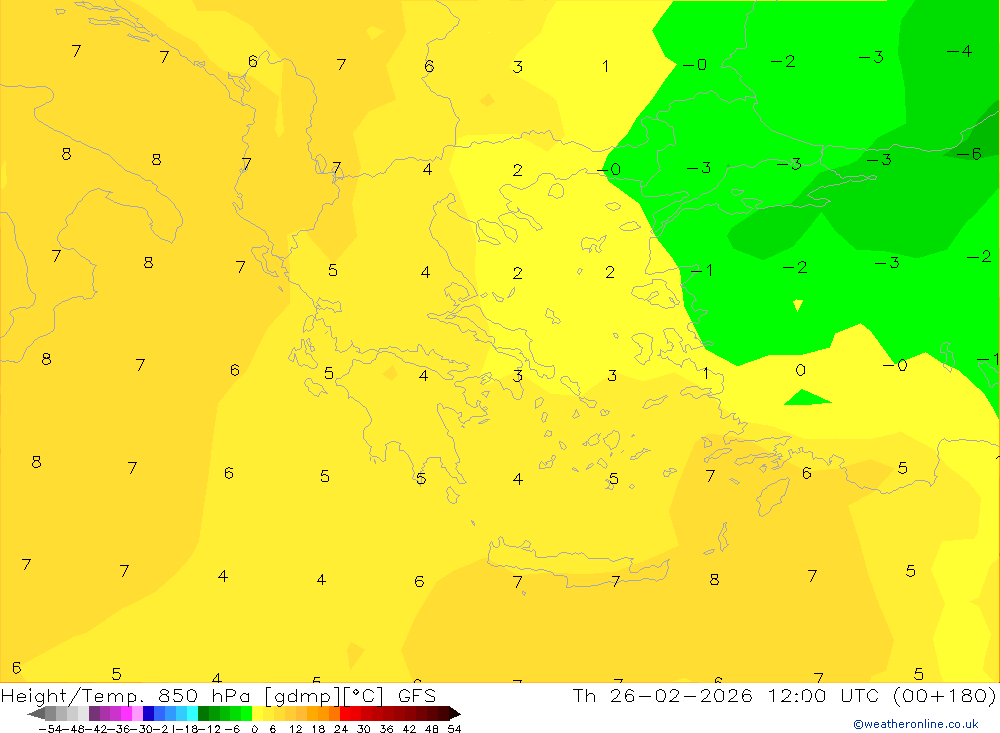
Task: Pick the darkest green legend swatch
Action: pyautogui.click(x=203, y=713)
